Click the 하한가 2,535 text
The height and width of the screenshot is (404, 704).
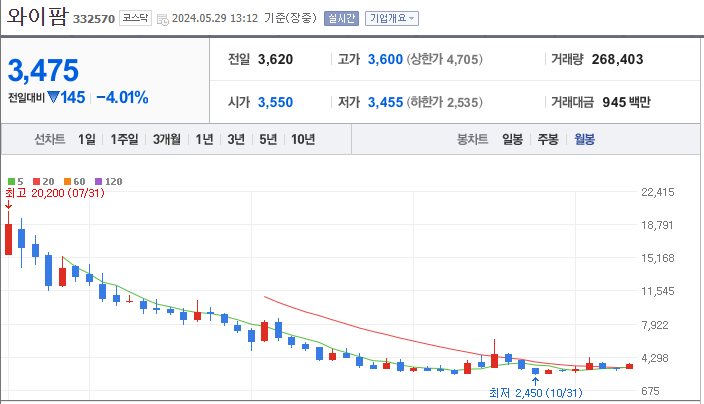coord(444,102)
